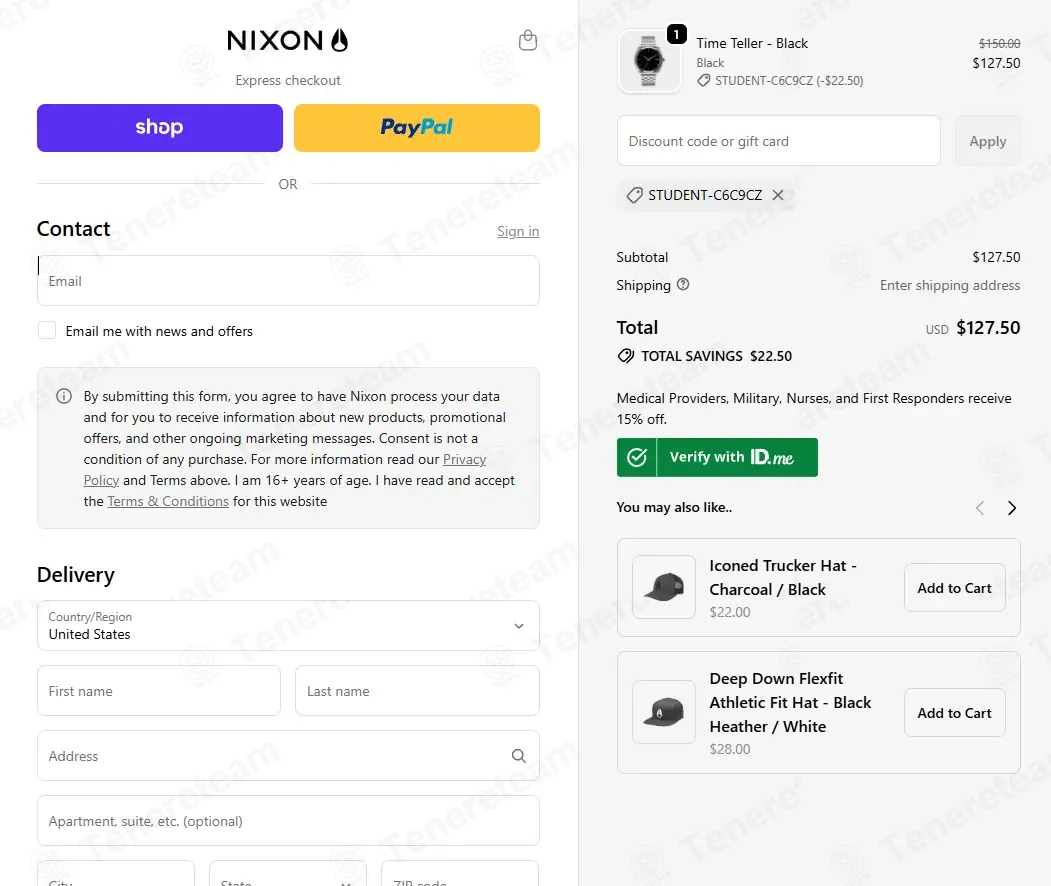The height and width of the screenshot is (886, 1051).
Task: Add Iconed Trucker Hat to cart
Action: (954, 588)
